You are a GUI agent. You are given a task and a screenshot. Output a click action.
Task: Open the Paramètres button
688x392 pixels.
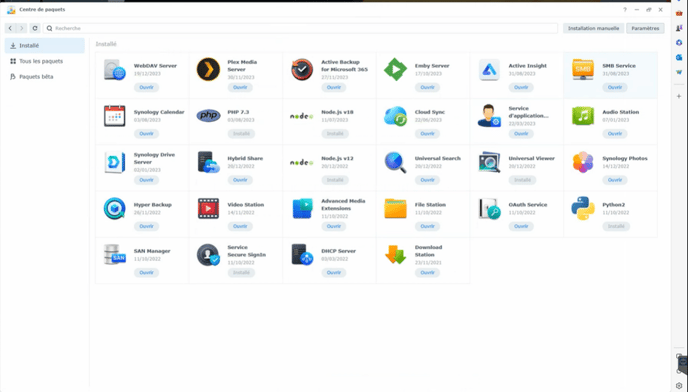point(645,28)
